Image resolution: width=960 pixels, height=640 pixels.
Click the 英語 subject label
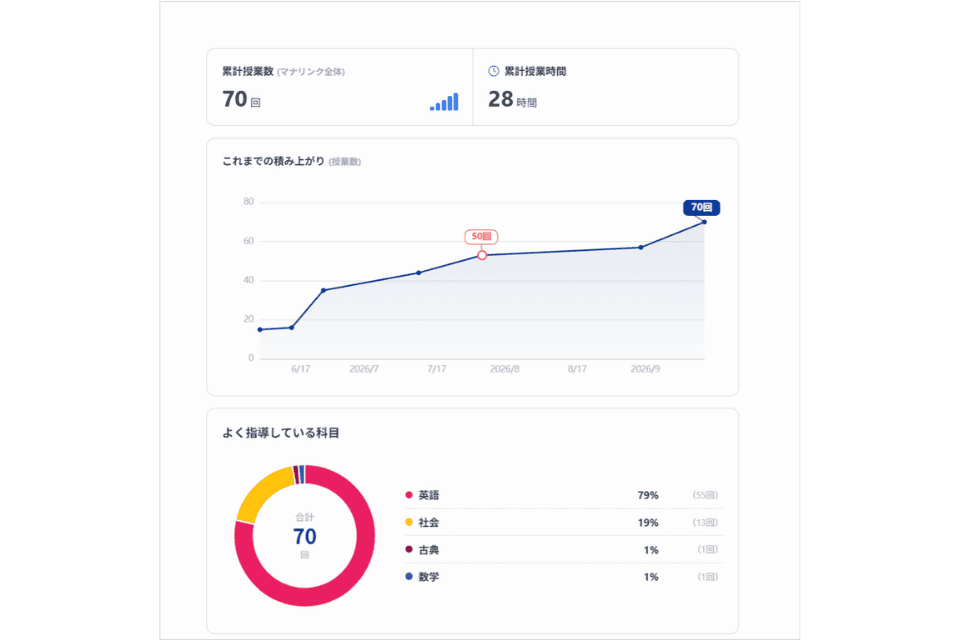429,495
